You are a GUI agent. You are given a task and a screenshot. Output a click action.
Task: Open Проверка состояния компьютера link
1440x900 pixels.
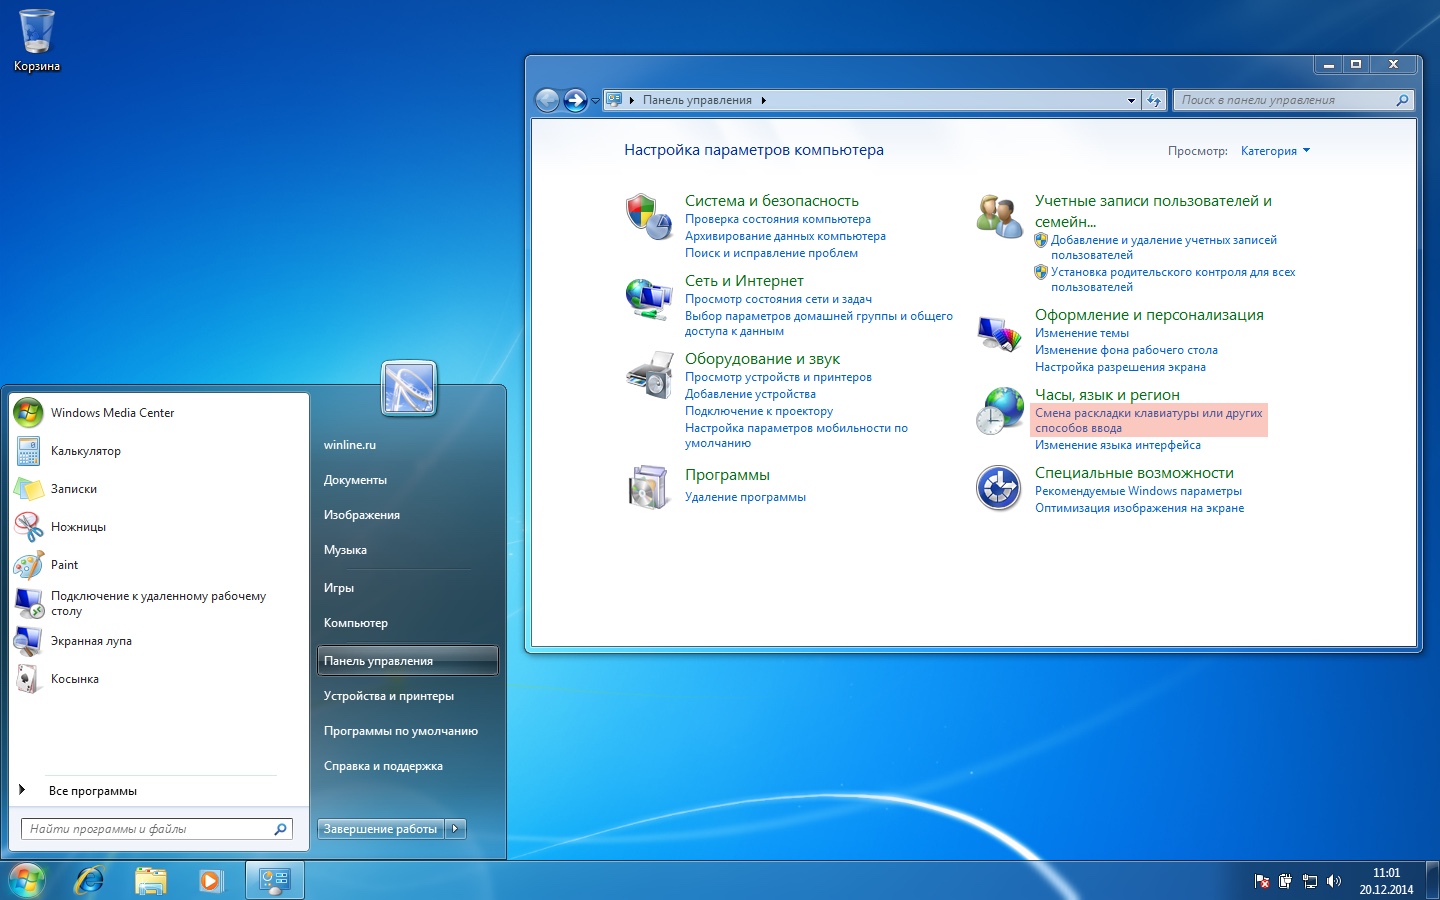pyautogui.click(x=777, y=219)
